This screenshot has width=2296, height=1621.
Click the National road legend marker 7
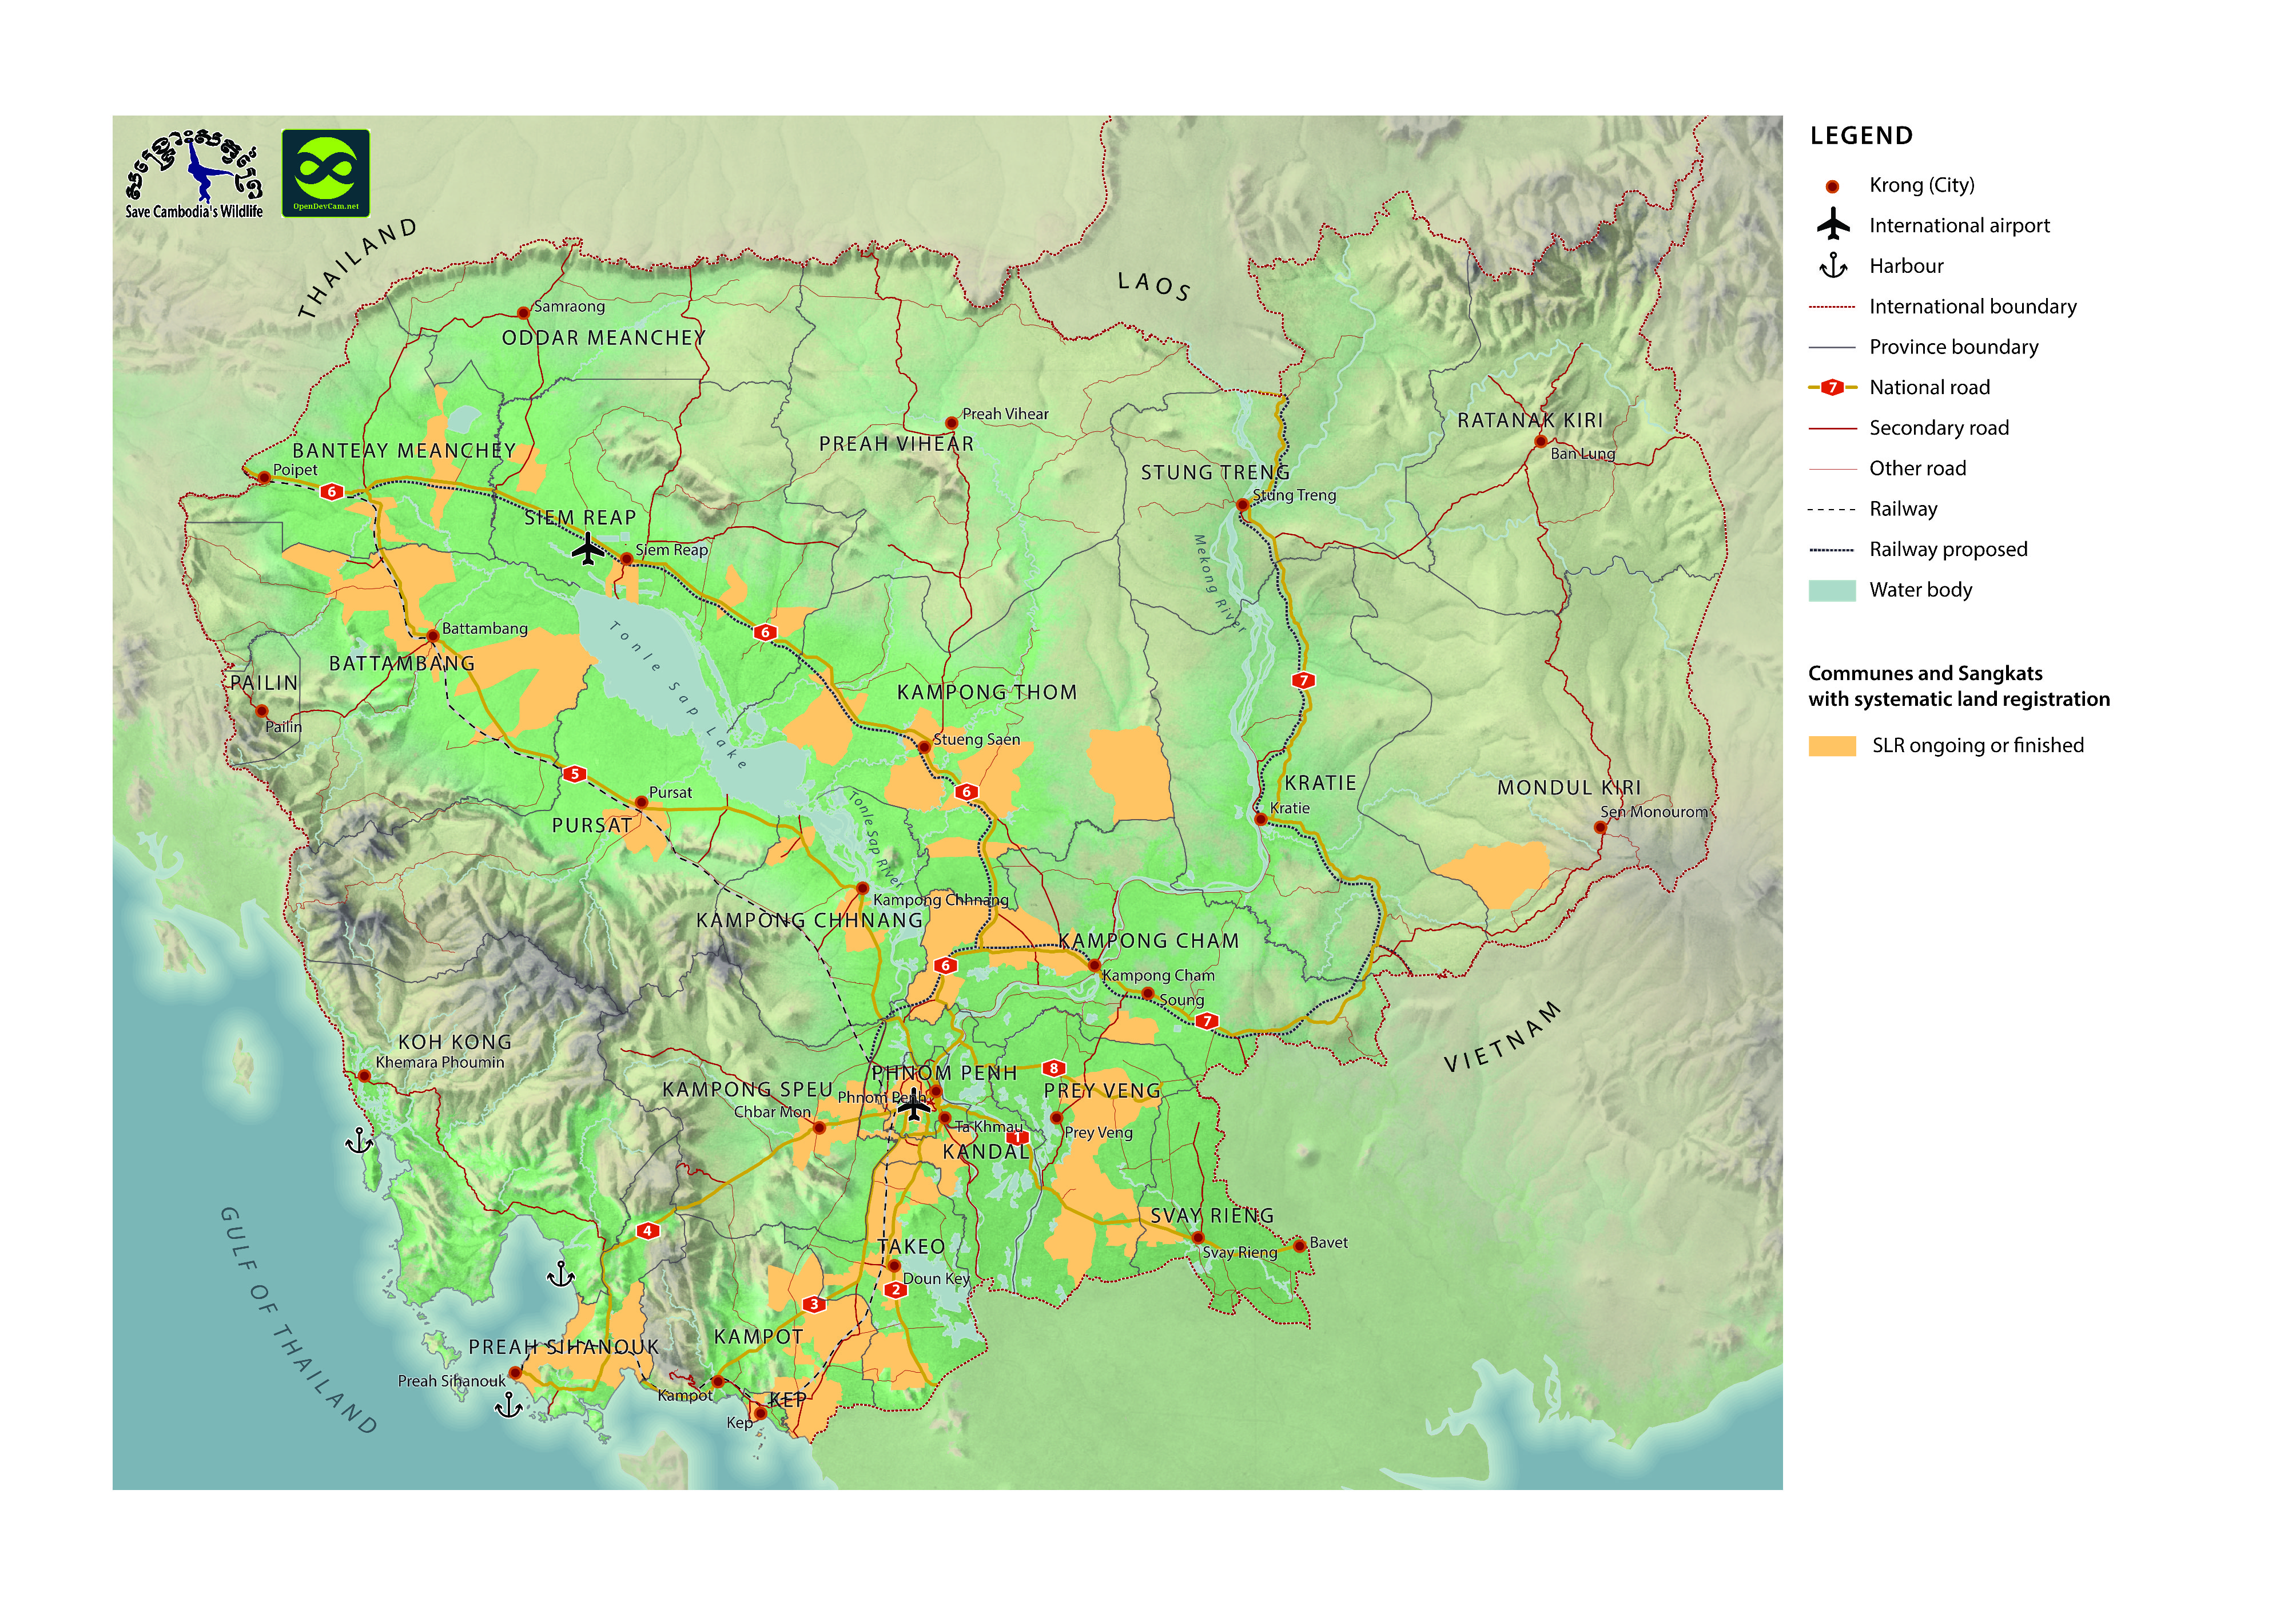[x=1832, y=387]
